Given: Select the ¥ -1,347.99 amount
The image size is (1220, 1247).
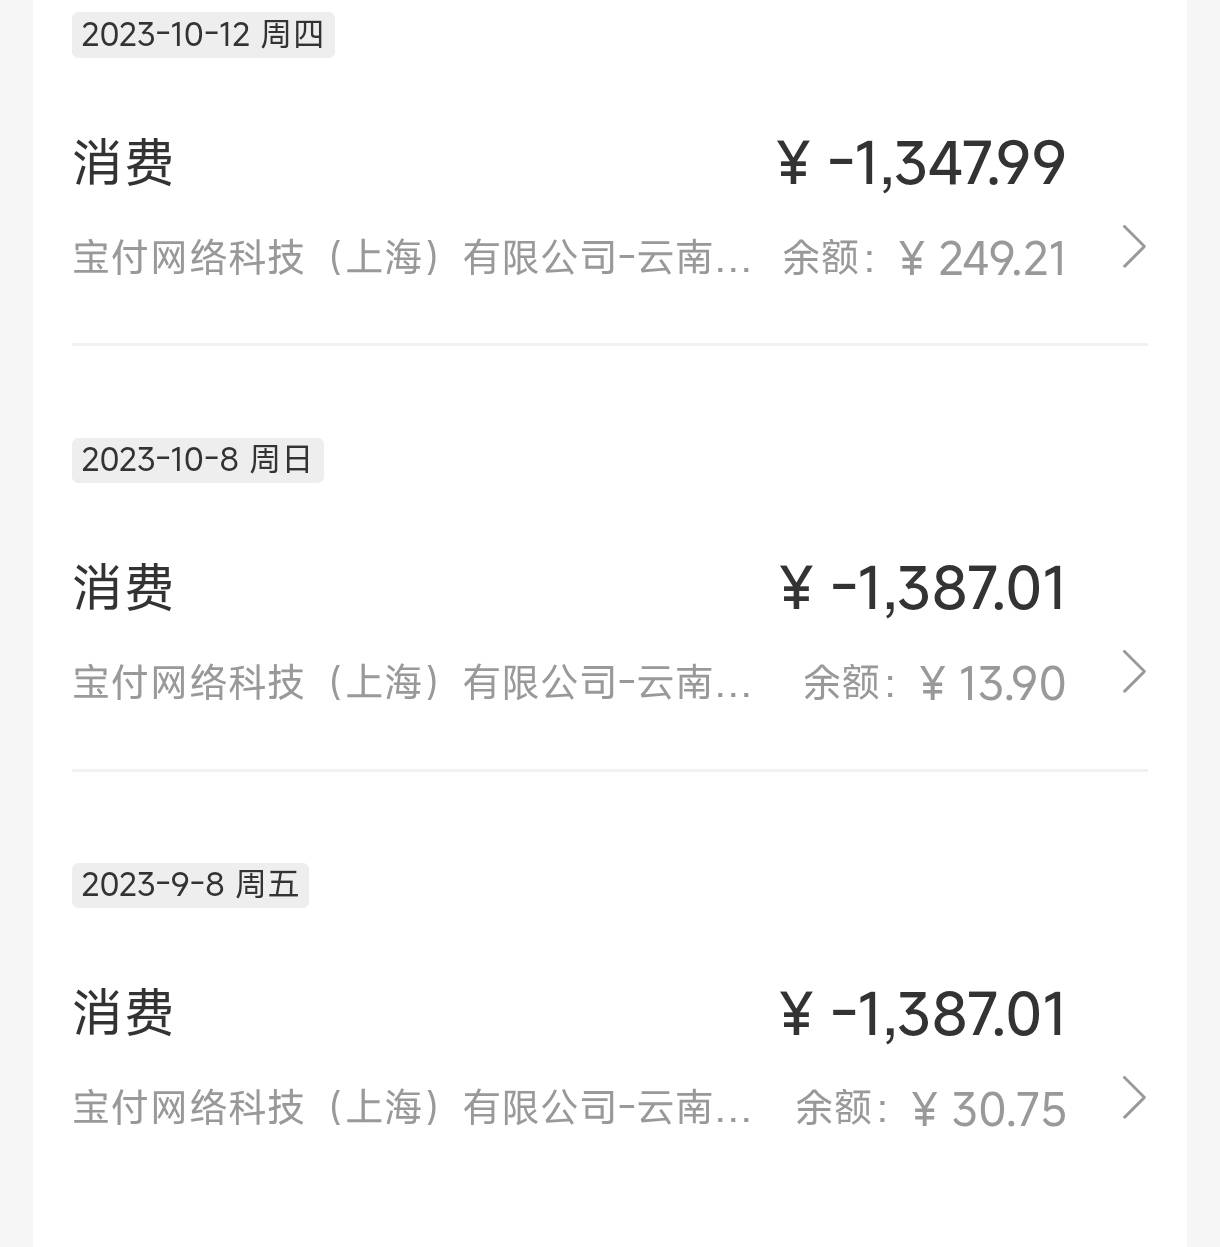Looking at the screenshot, I should [921, 163].
